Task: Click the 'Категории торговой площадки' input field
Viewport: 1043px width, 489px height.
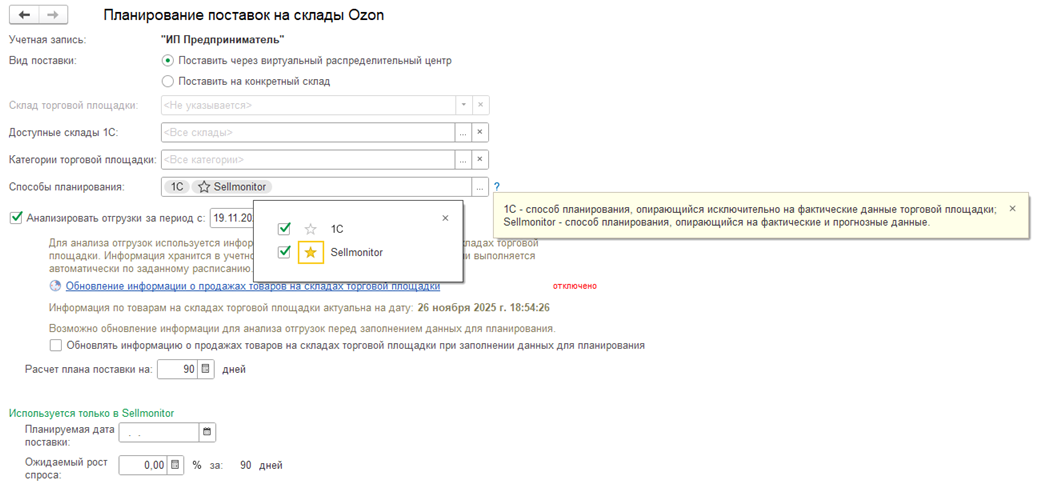Action: (308, 160)
